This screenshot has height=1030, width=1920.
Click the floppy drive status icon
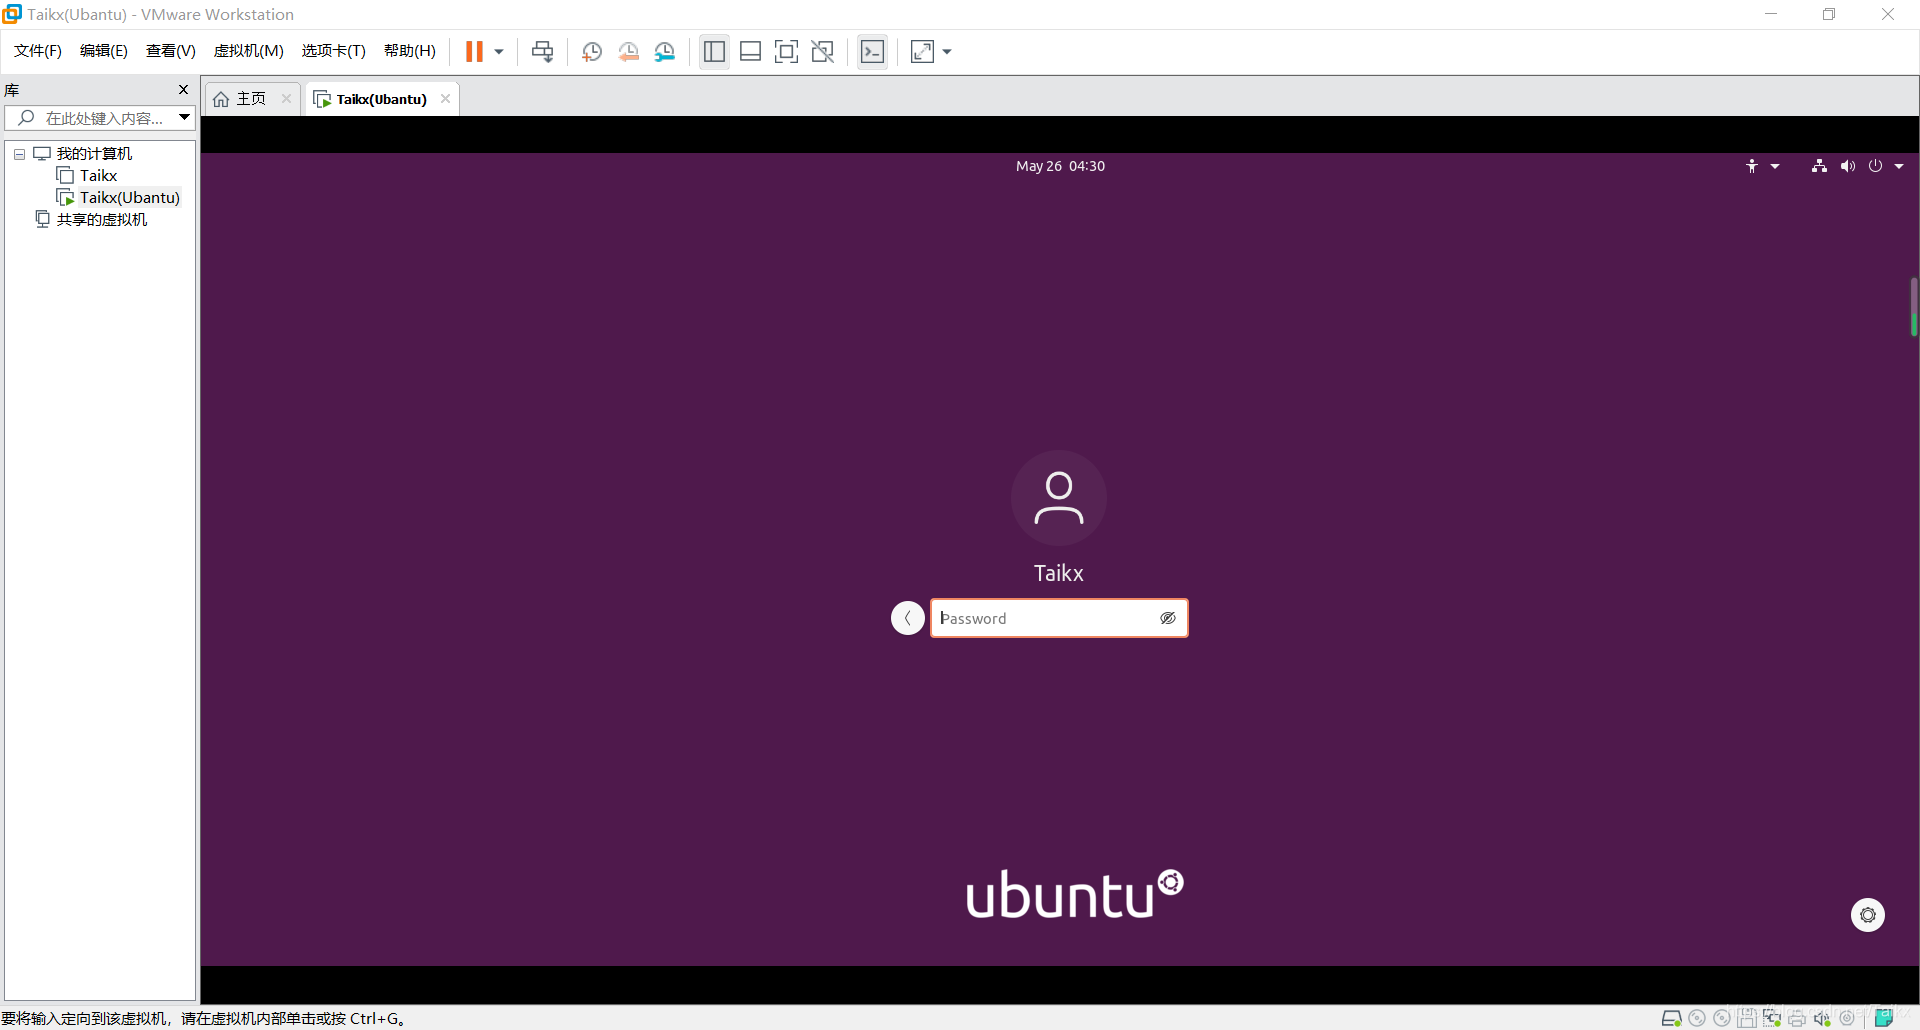(1747, 1018)
